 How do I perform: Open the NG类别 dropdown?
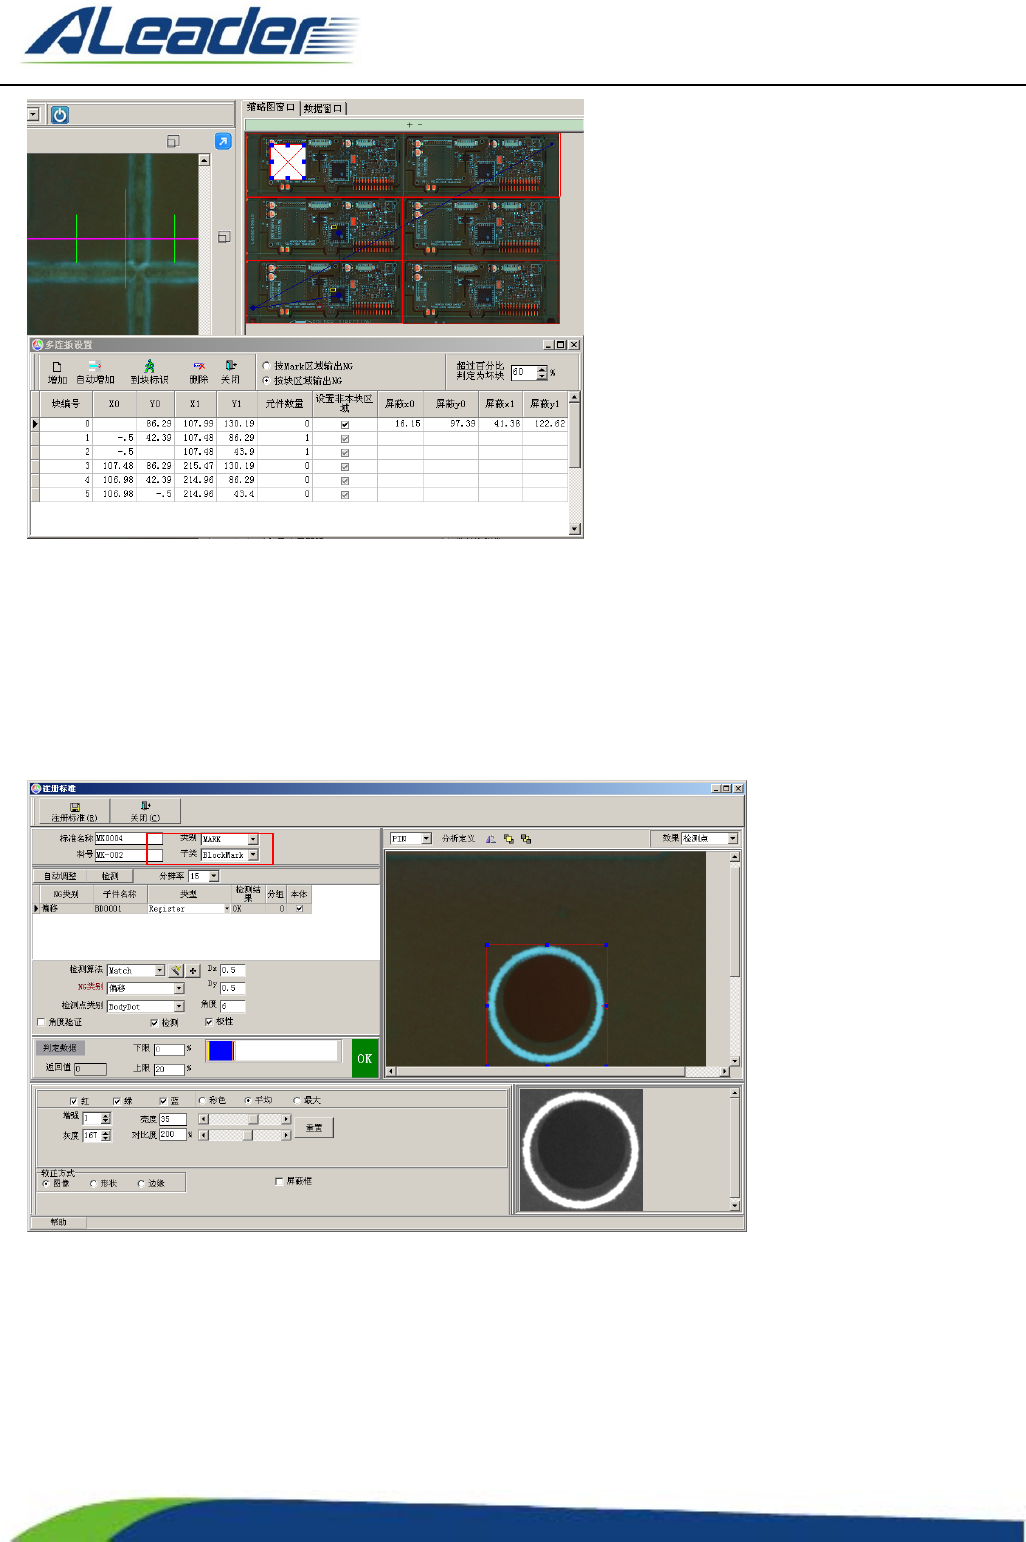coord(179,989)
